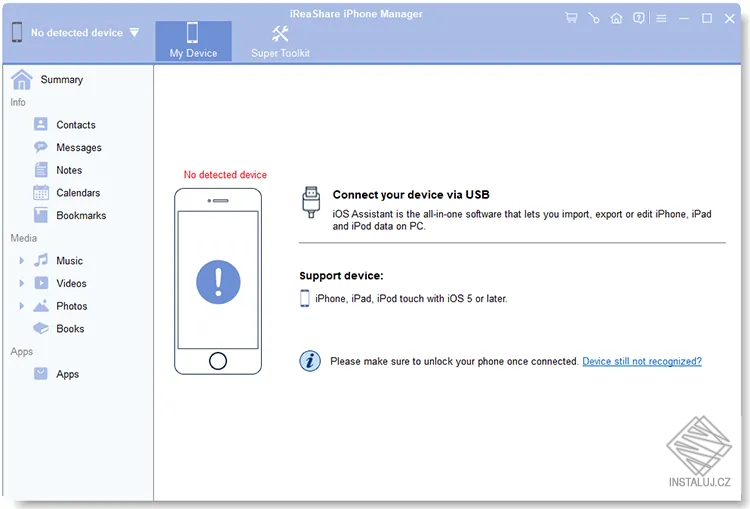
Task: Click the USB connector icon
Action: click(x=311, y=202)
